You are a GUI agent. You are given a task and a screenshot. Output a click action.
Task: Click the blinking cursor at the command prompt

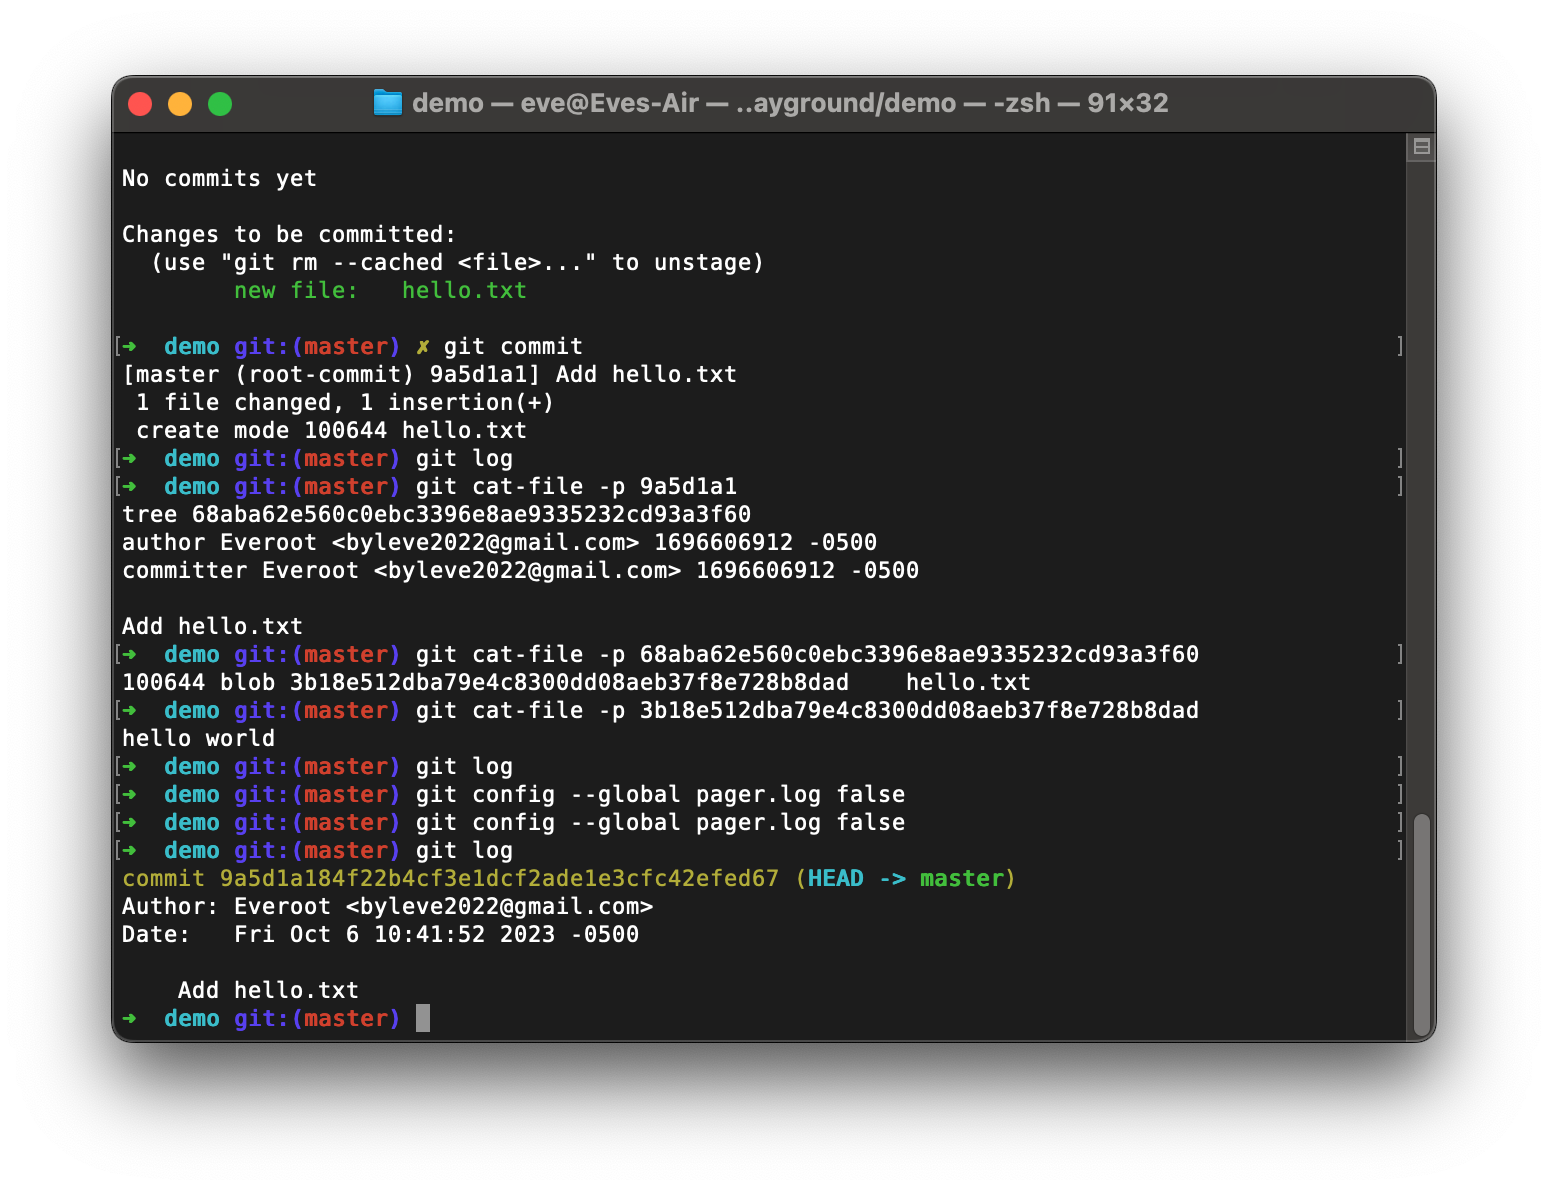(x=420, y=1018)
